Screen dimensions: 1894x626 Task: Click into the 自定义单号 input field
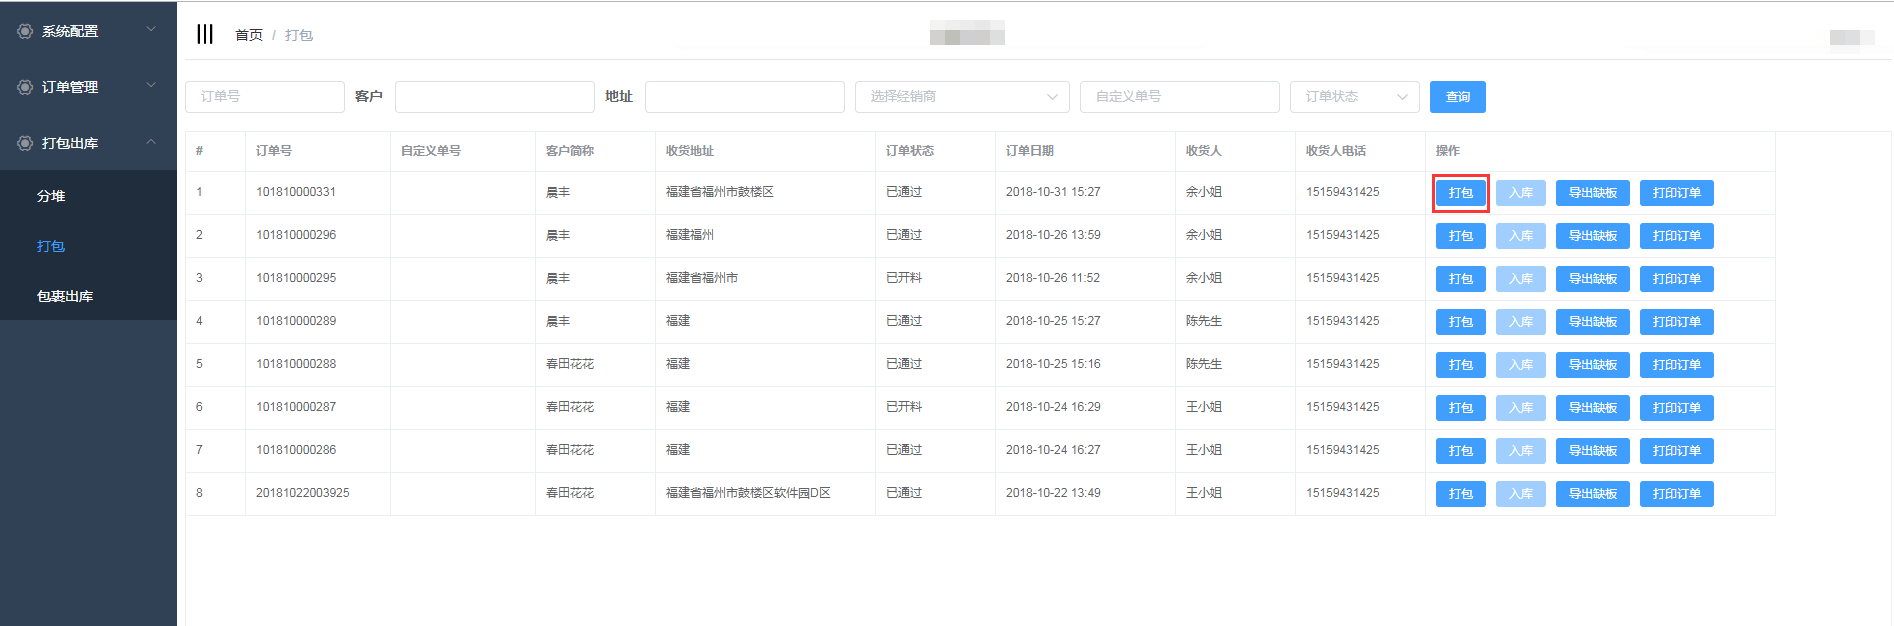pyautogui.click(x=1179, y=97)
